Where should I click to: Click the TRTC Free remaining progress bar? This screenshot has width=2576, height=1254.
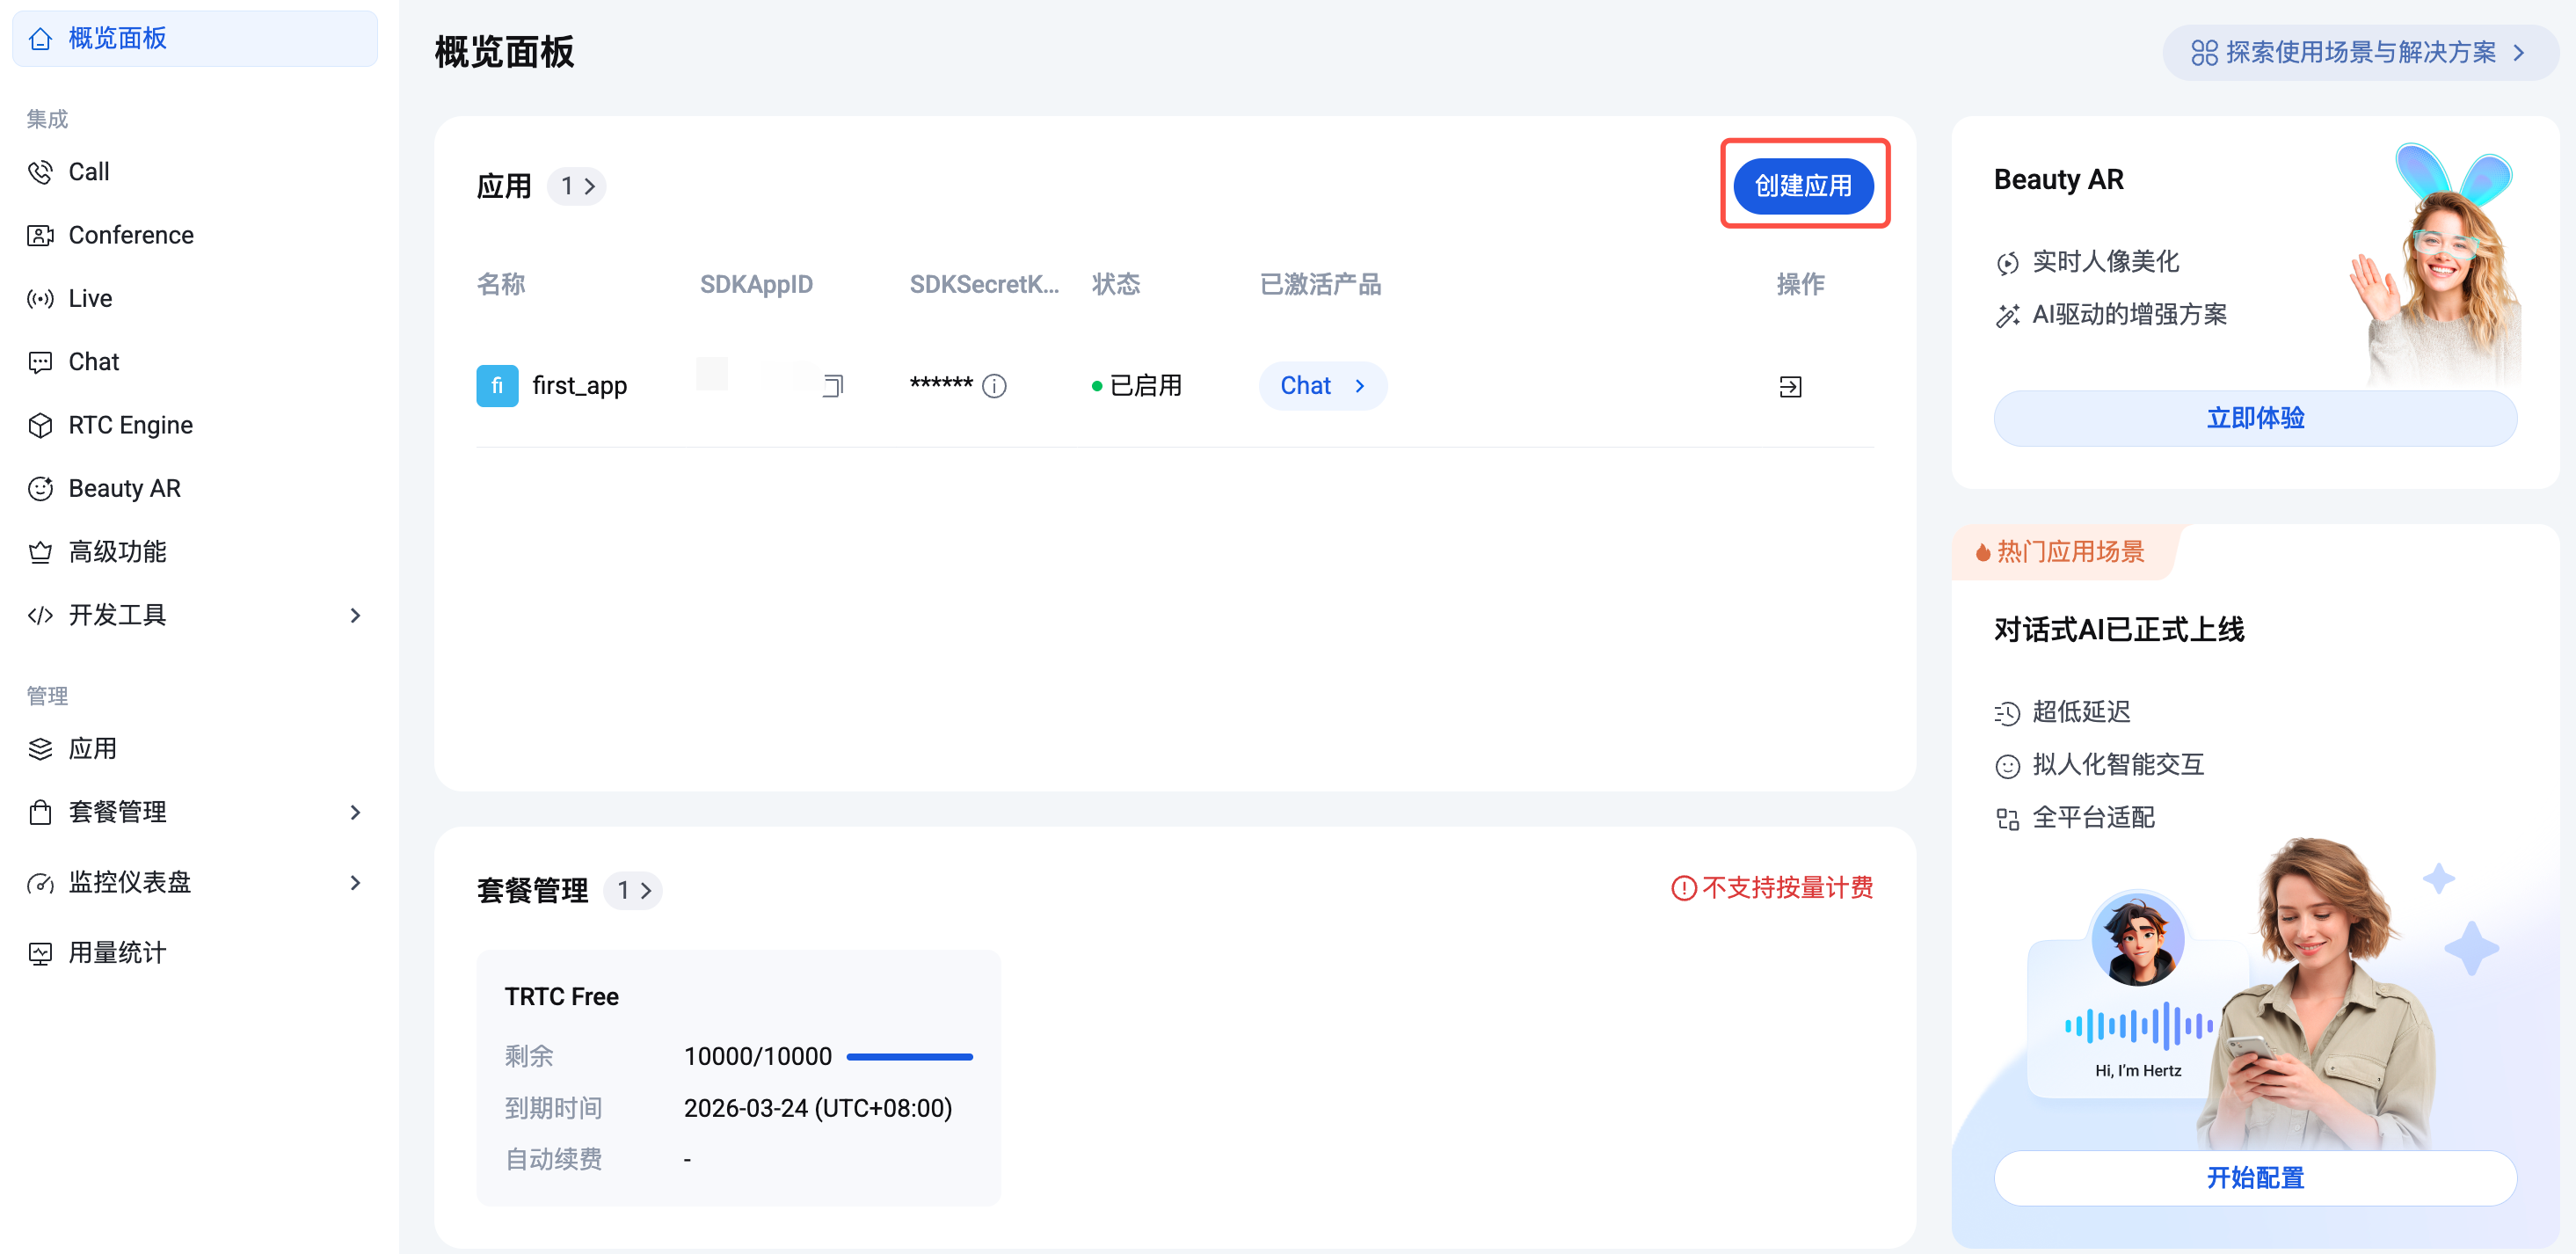coord(909,1056)
